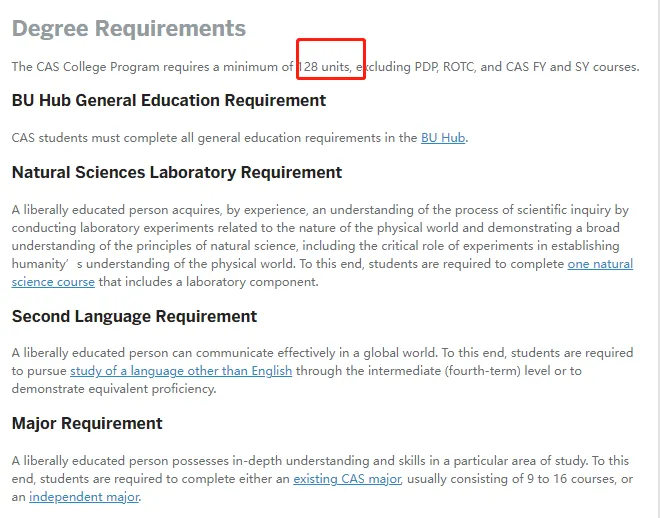The image size is (660, 518).
Task: Open the 'existing CAS major' link
Action: pos(346,479)
